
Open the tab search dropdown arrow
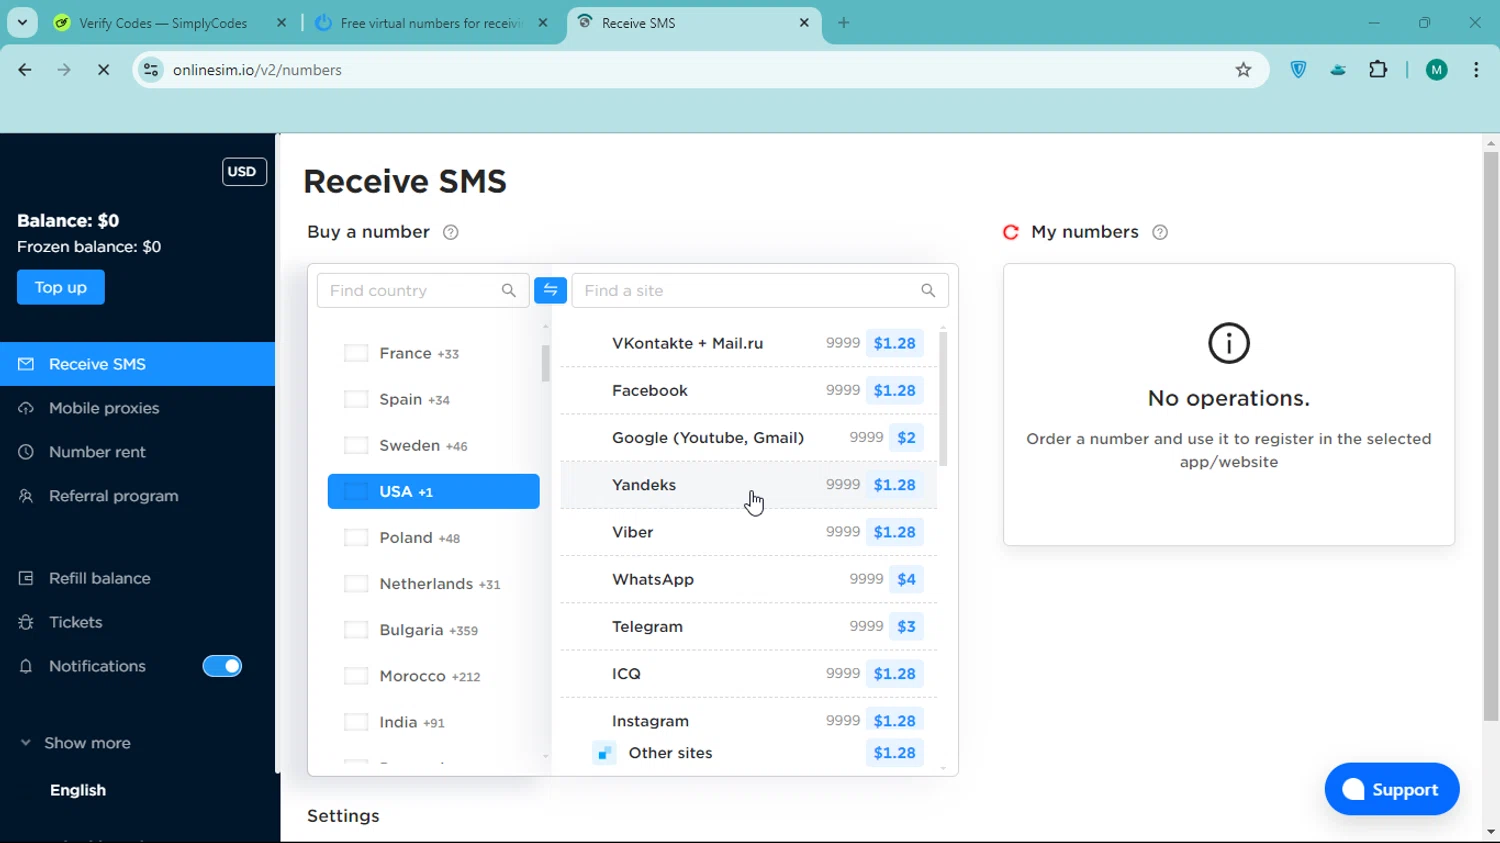[x=22, y=22]
